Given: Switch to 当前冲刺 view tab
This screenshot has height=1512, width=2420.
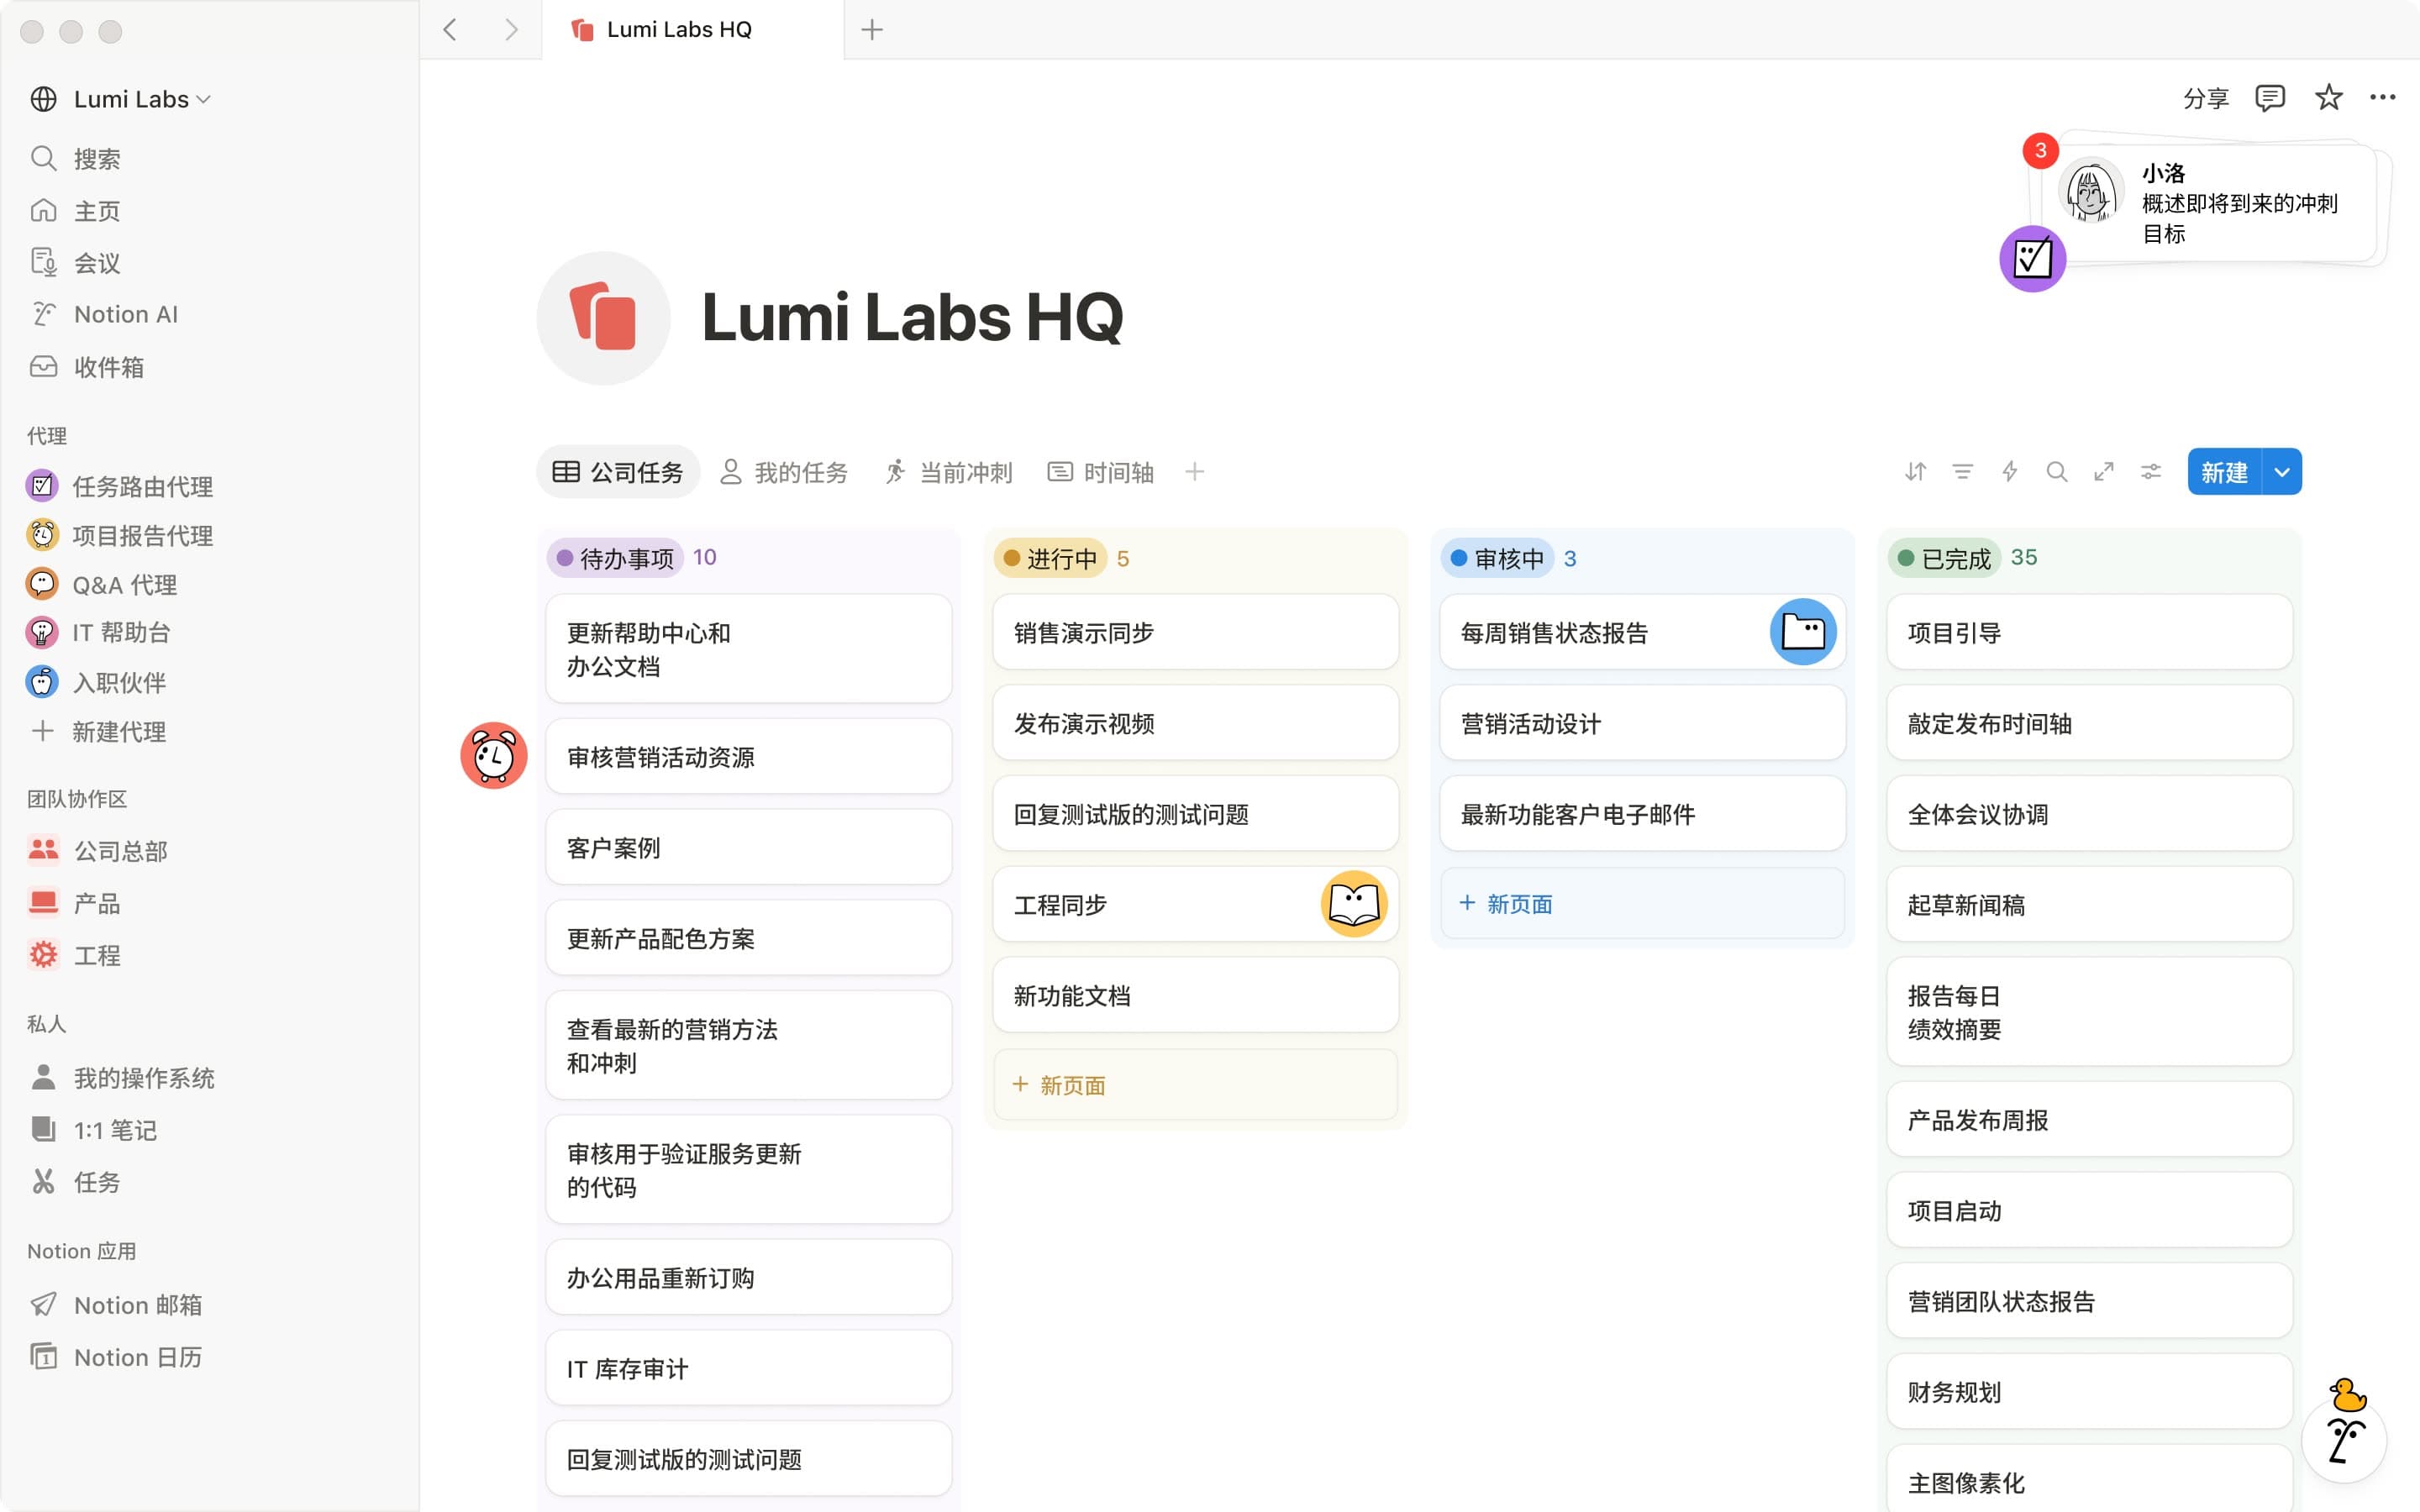Looking at the screenshot, I should pyautogui.click(x=949, y=472).
